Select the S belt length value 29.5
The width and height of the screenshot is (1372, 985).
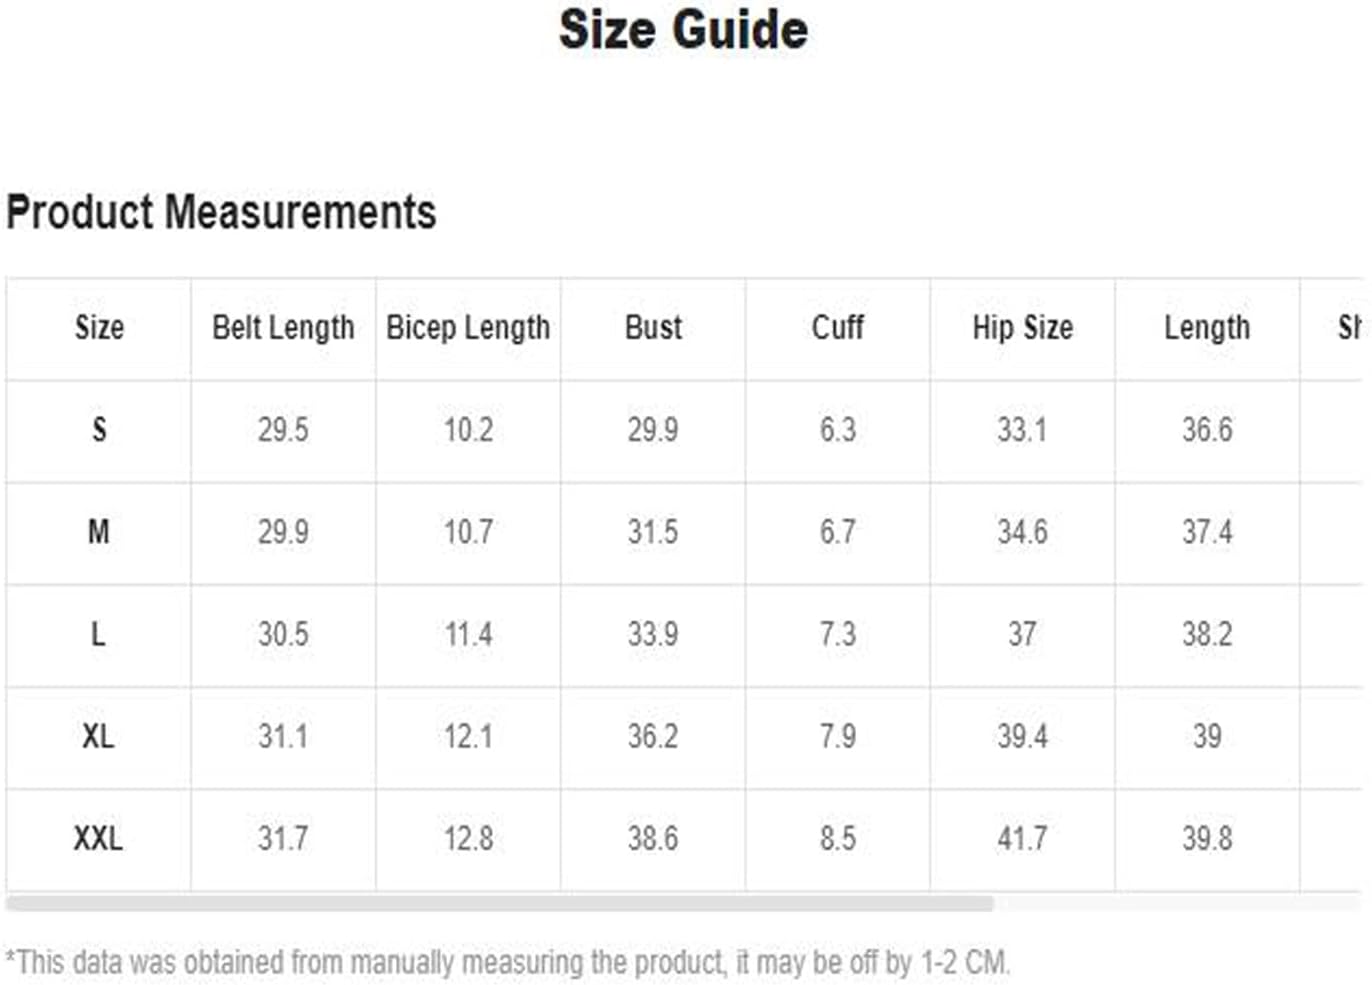tap(283, 430)
